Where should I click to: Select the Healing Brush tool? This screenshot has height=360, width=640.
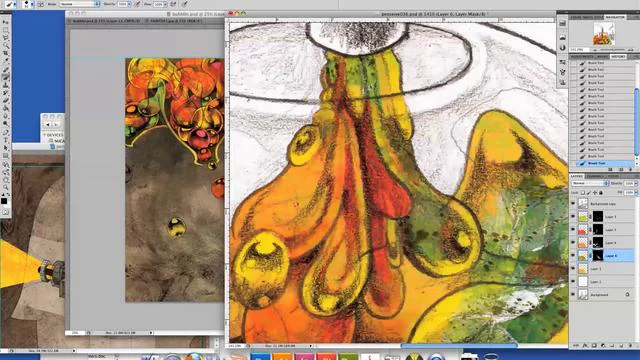click(5, 70)
